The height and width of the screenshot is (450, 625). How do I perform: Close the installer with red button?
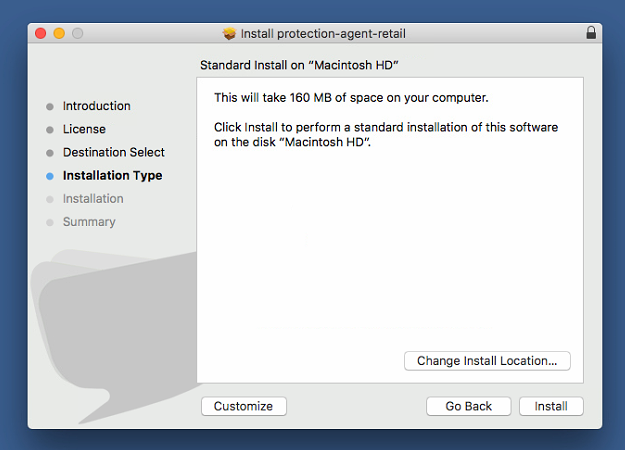(x=41, y=33)
